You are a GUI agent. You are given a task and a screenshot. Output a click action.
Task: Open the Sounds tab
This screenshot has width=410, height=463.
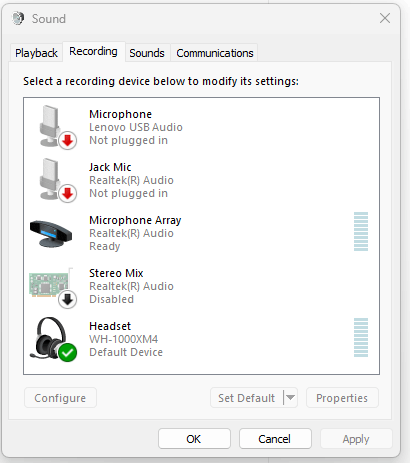(x=147, y=53)
